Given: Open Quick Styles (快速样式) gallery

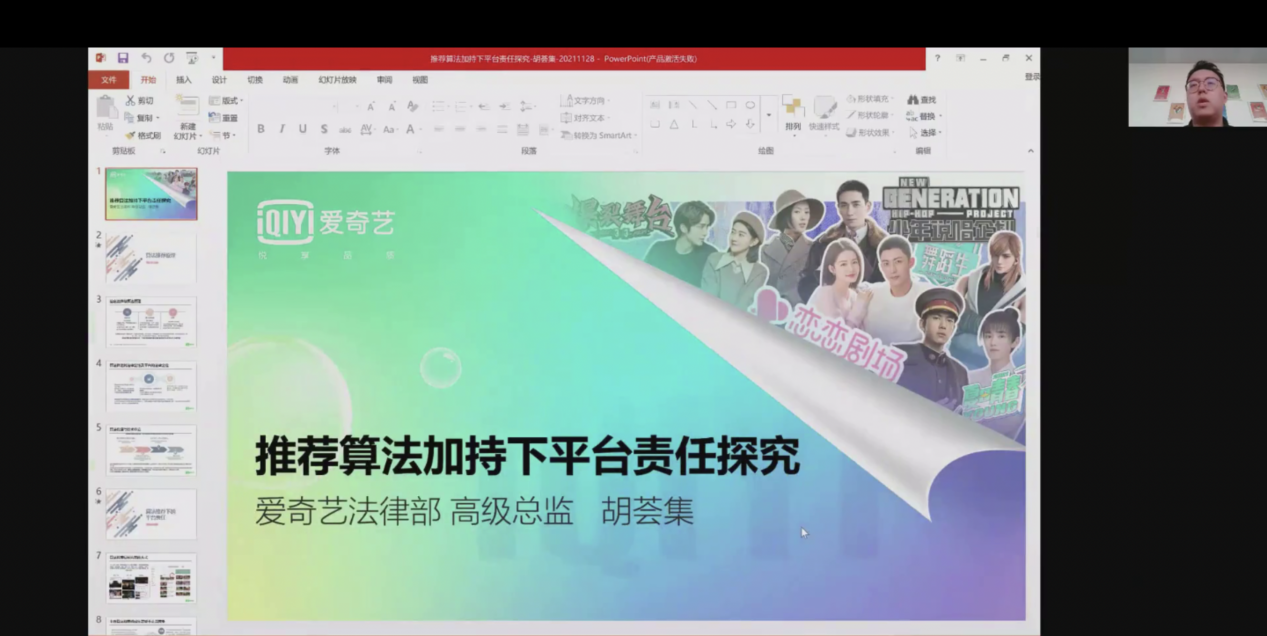Looking at the screenshot, I should pyautogui.click(x=824, y=114).
